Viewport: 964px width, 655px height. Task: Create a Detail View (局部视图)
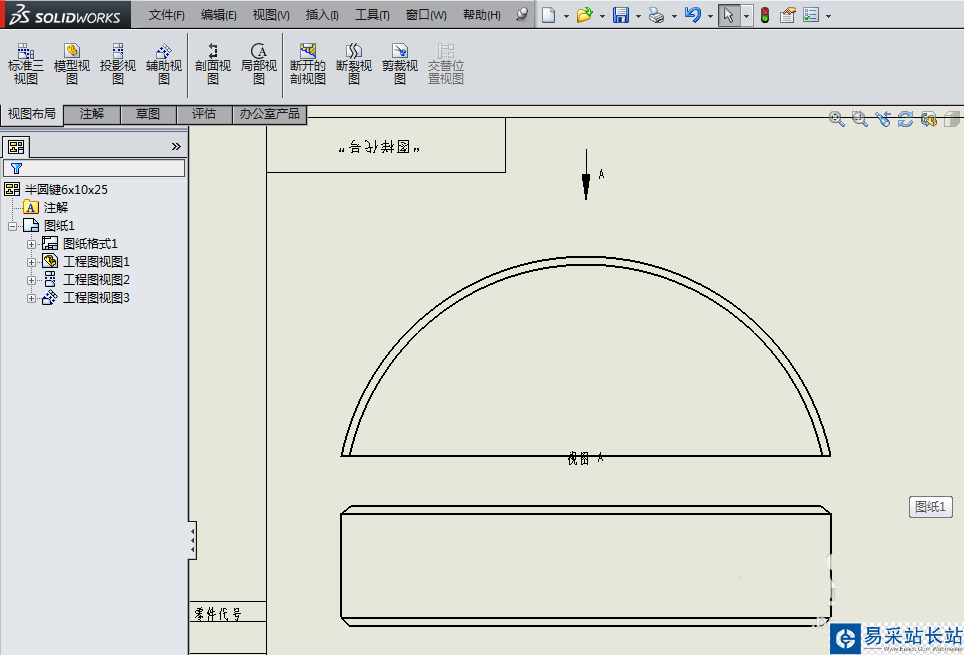259,64
